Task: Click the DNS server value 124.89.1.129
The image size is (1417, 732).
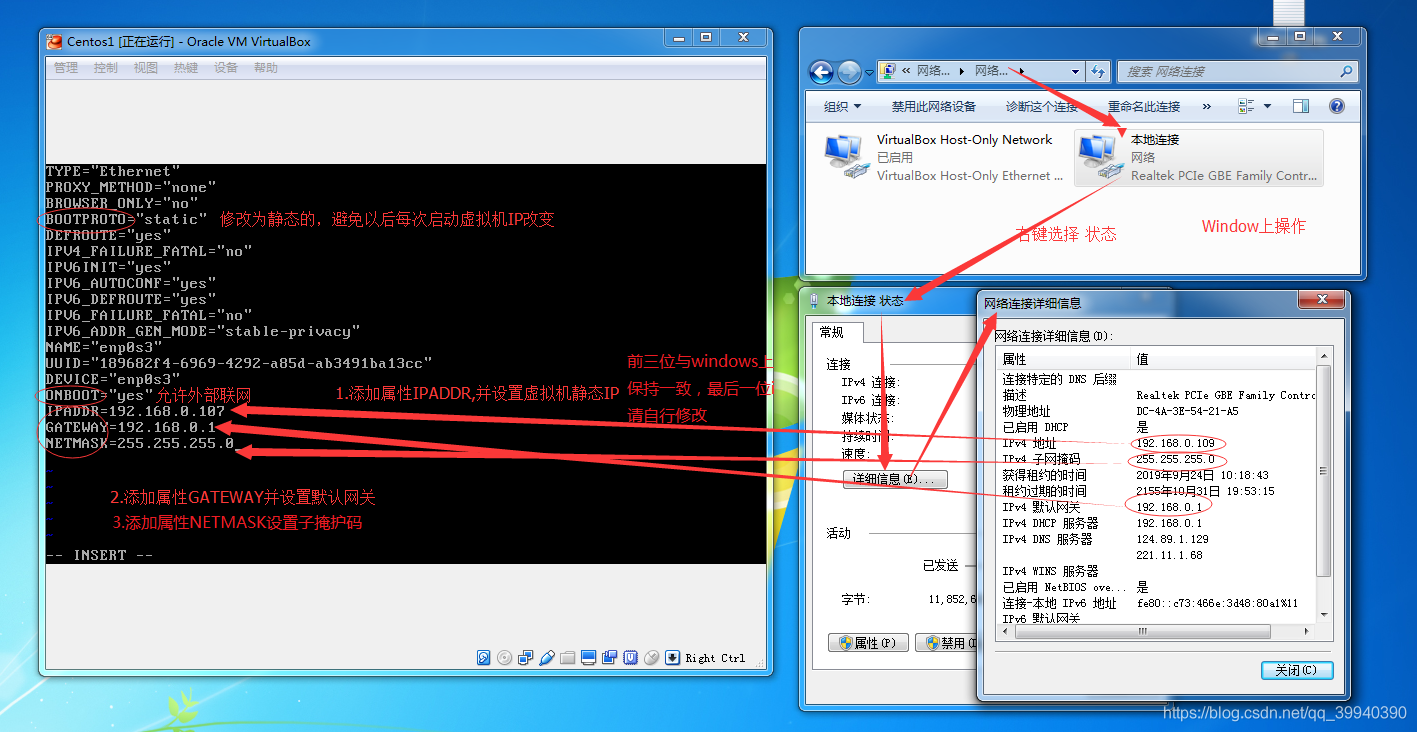Action: click(1172, 539)
